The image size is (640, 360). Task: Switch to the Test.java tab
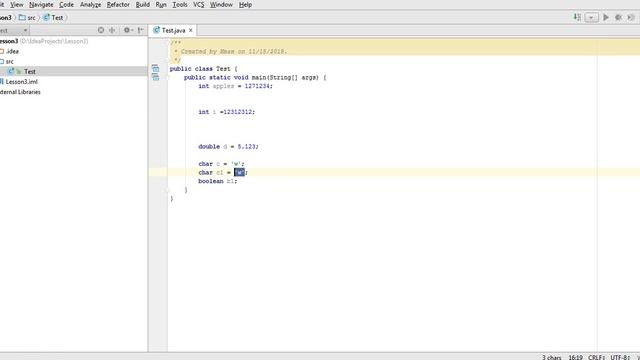click(x=173, y=30)
